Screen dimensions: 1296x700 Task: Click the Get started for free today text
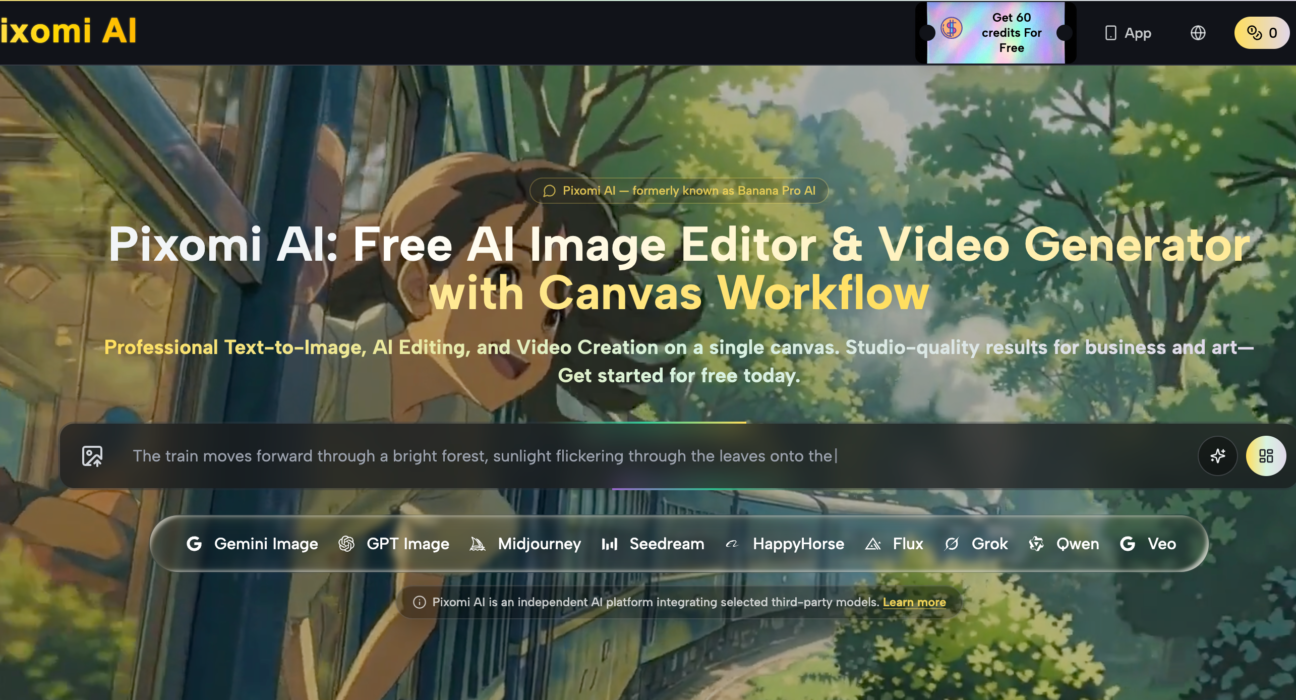(x=679, y=376)
